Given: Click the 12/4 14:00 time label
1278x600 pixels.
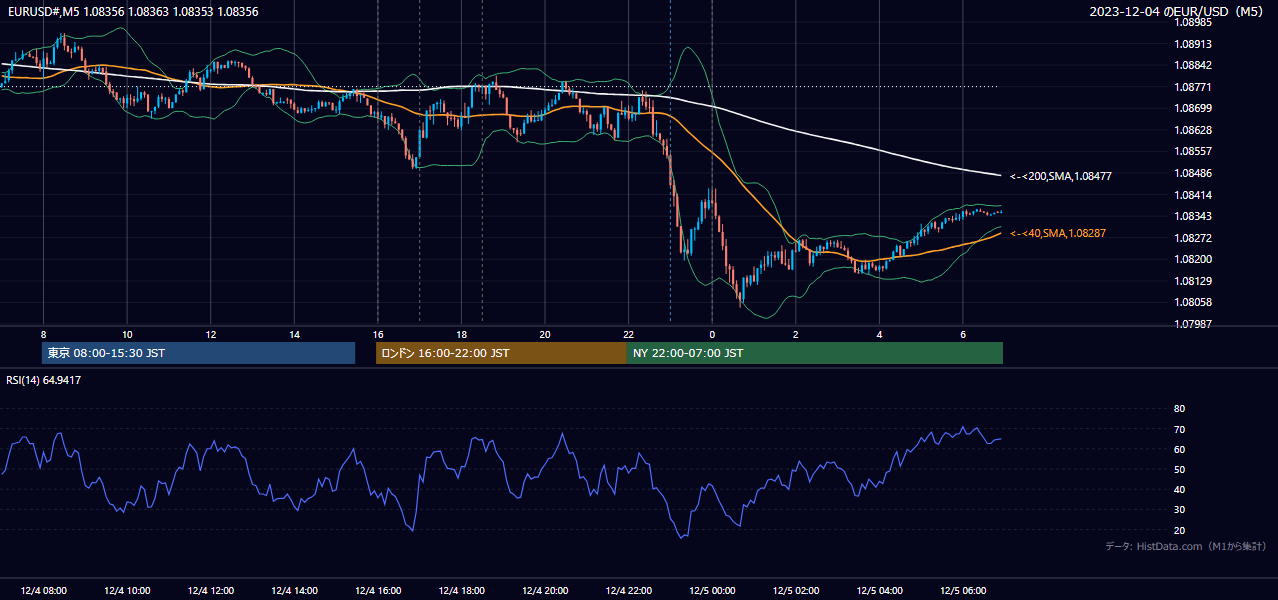Looking at the screenshot, I should (x=294, y=591).
